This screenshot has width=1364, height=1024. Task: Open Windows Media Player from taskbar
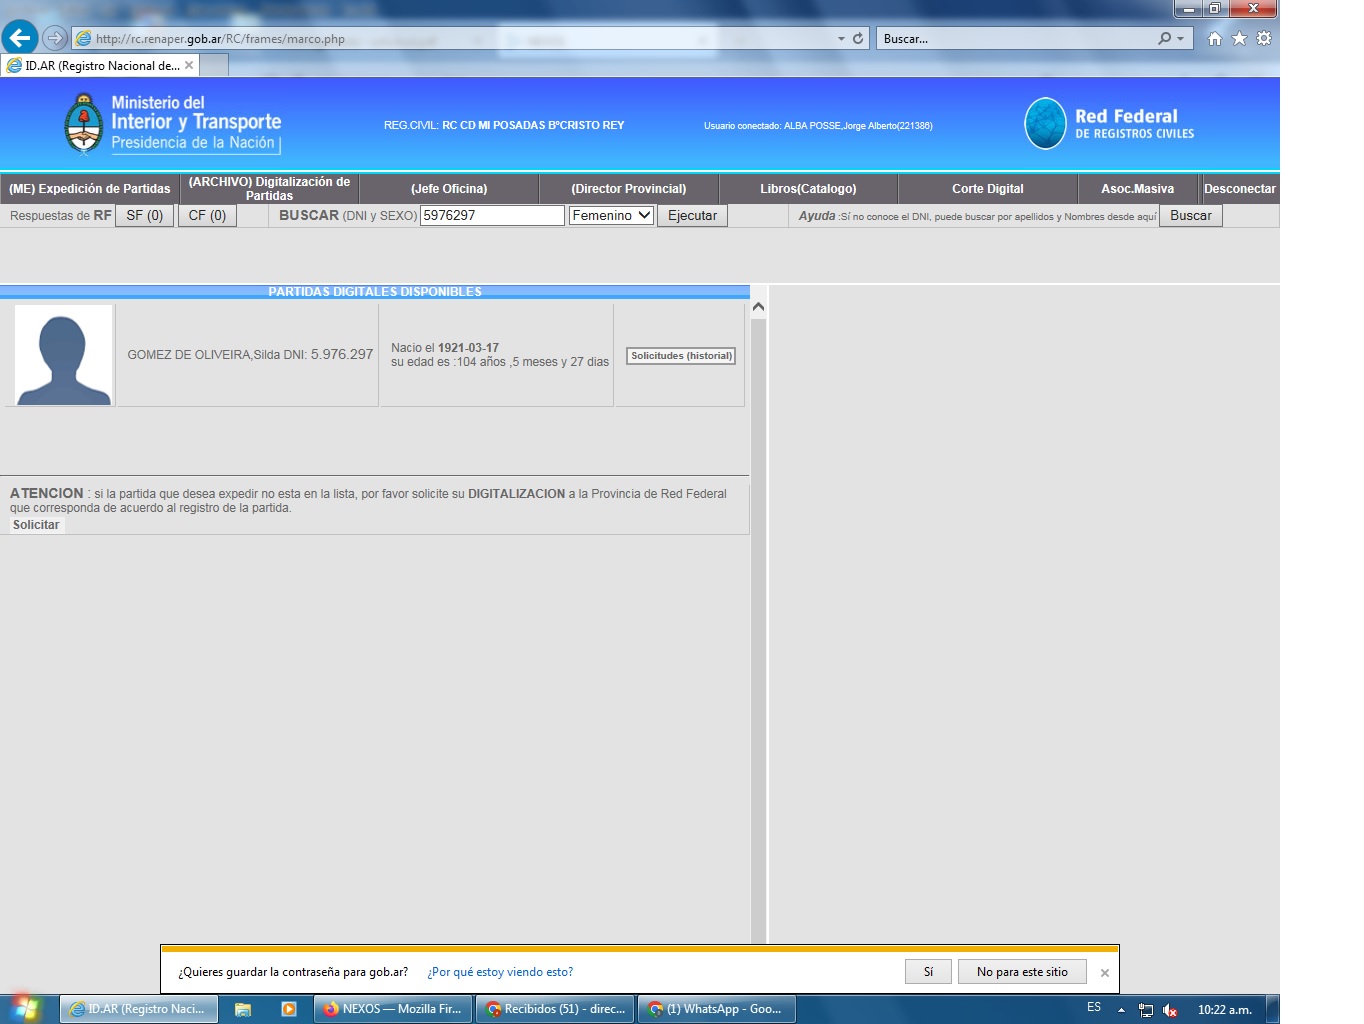[x=289, y=1009]
